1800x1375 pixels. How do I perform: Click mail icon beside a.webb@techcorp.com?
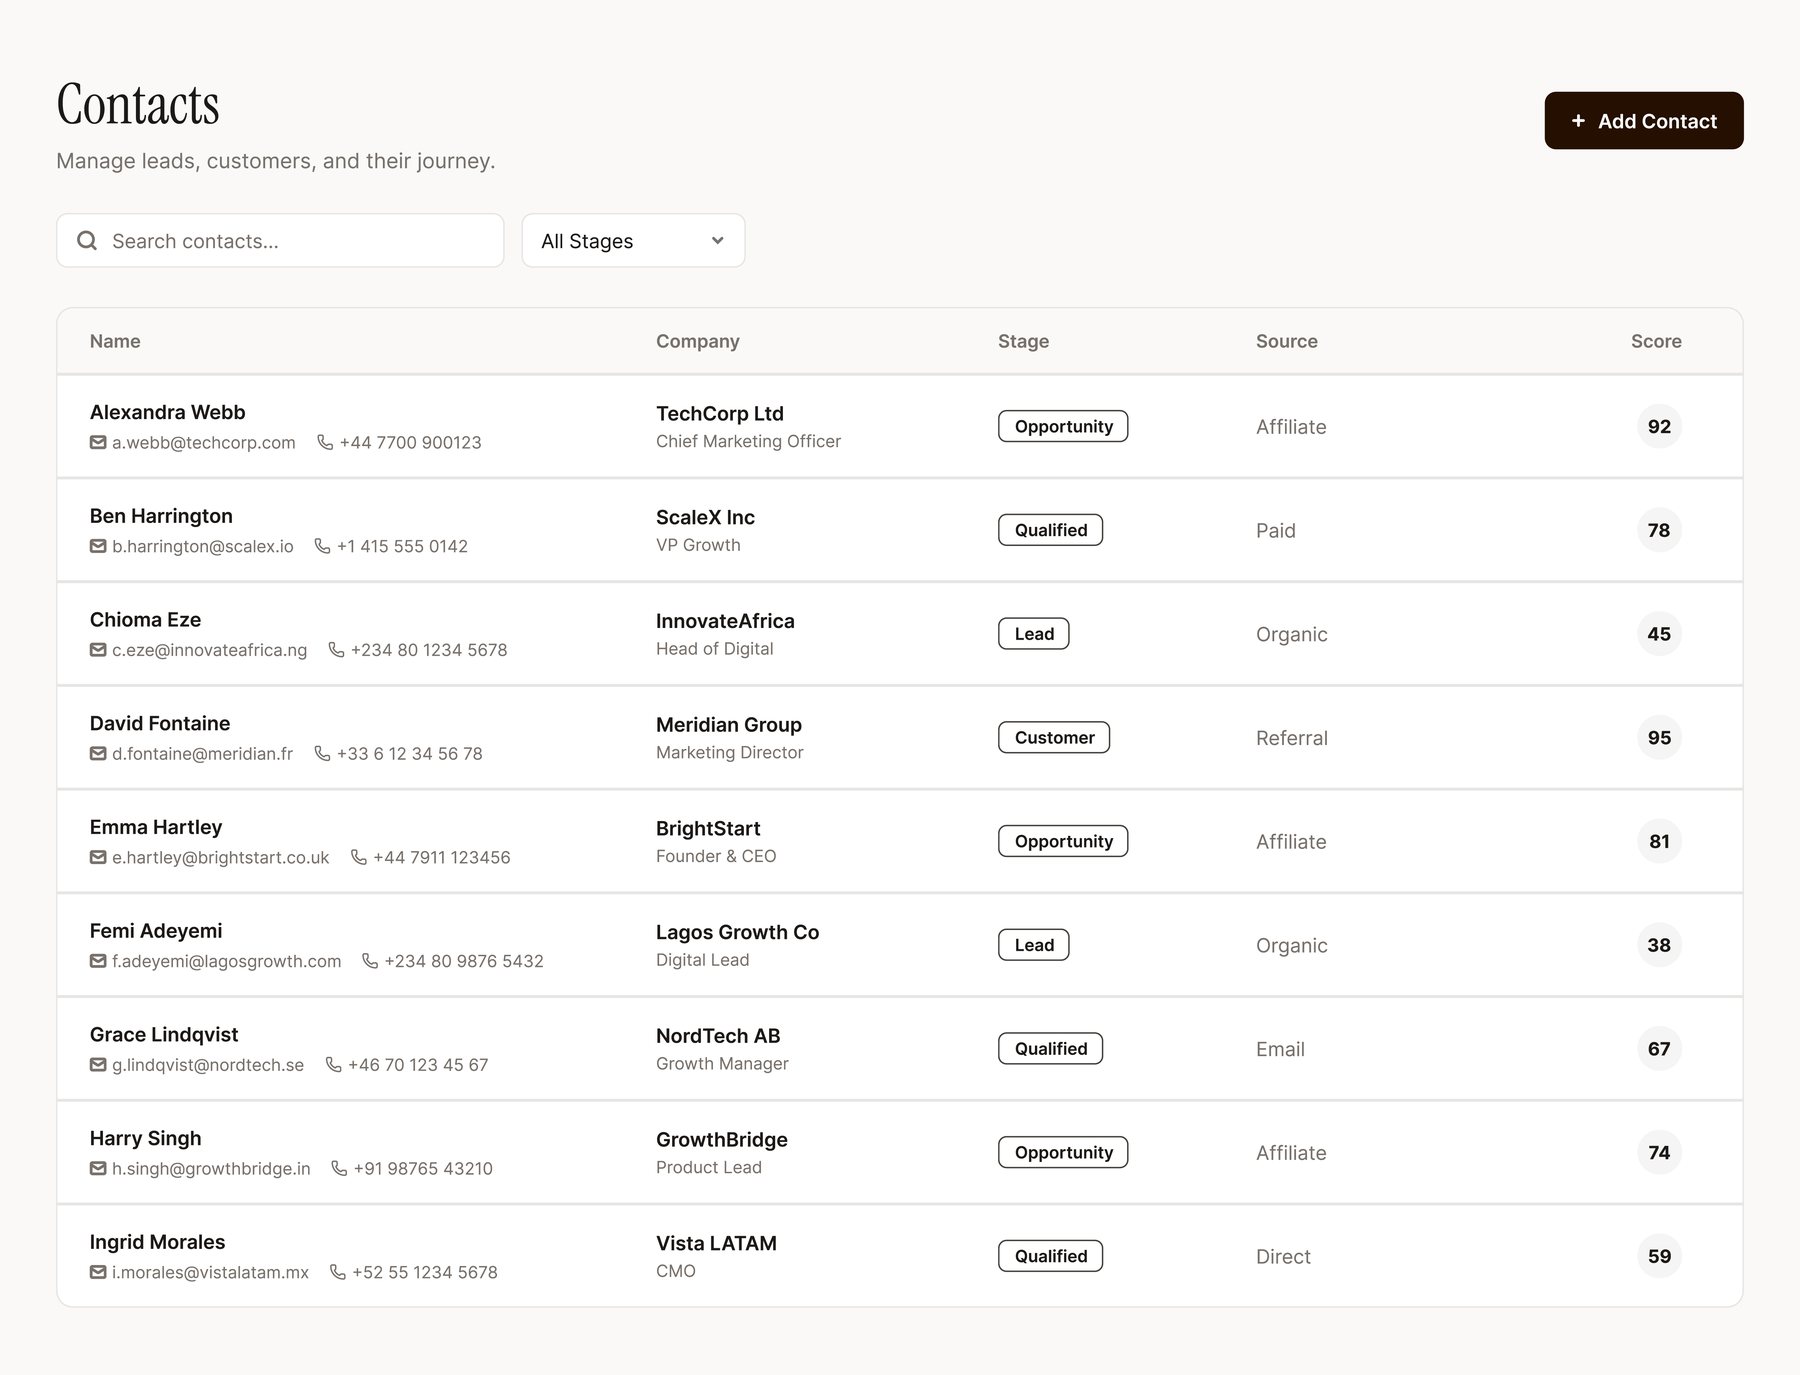[98, 442]
